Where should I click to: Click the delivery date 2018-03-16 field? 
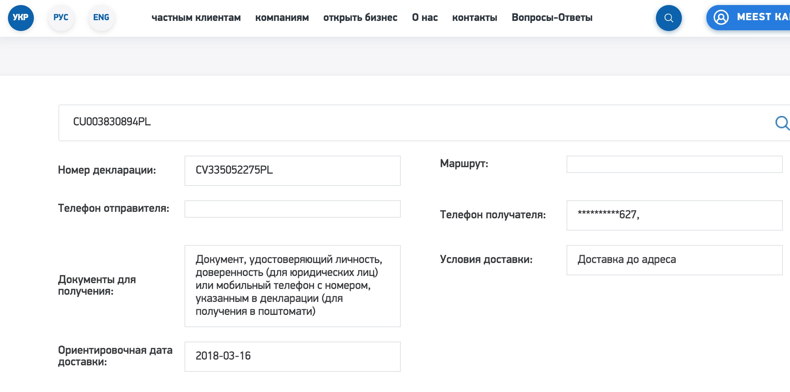tap(292, 356)
